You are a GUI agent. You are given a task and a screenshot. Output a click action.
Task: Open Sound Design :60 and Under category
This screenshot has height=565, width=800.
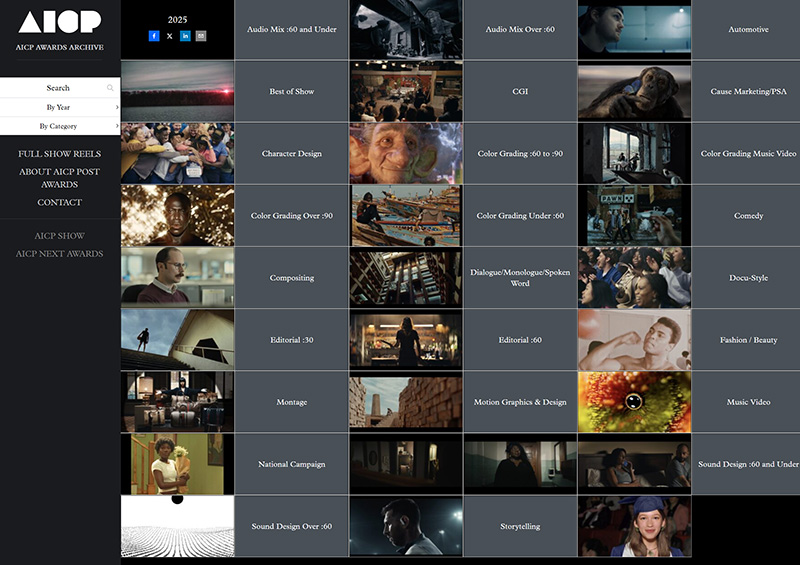[x=748, y=464]
